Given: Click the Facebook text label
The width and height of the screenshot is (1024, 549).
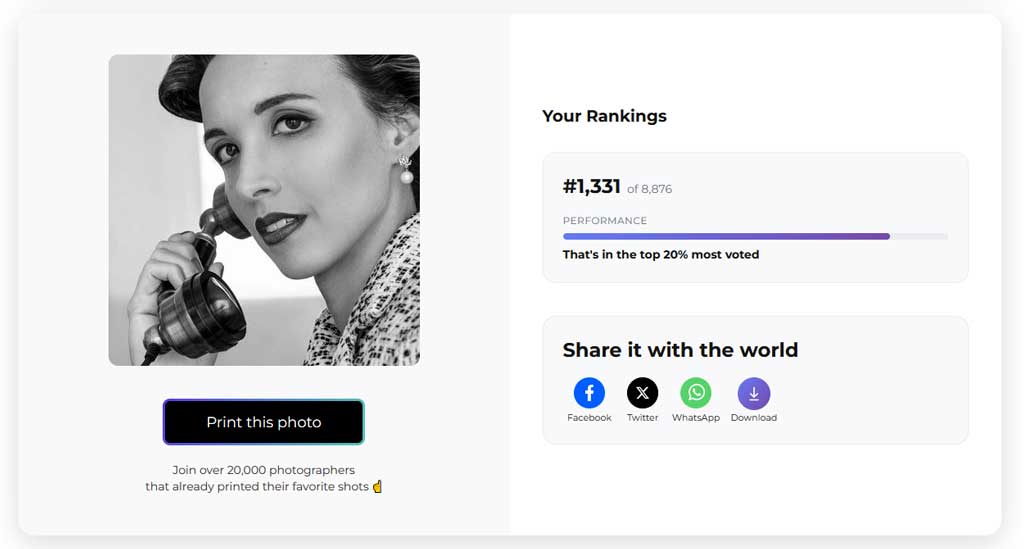Looking at the screenshot, I should click(x=589, y=418).
